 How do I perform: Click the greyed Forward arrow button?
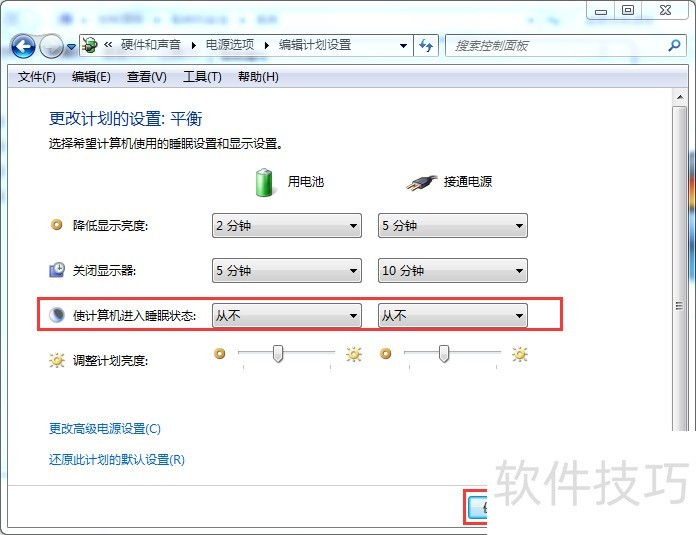pyautogui.click(x=51, y=46)
